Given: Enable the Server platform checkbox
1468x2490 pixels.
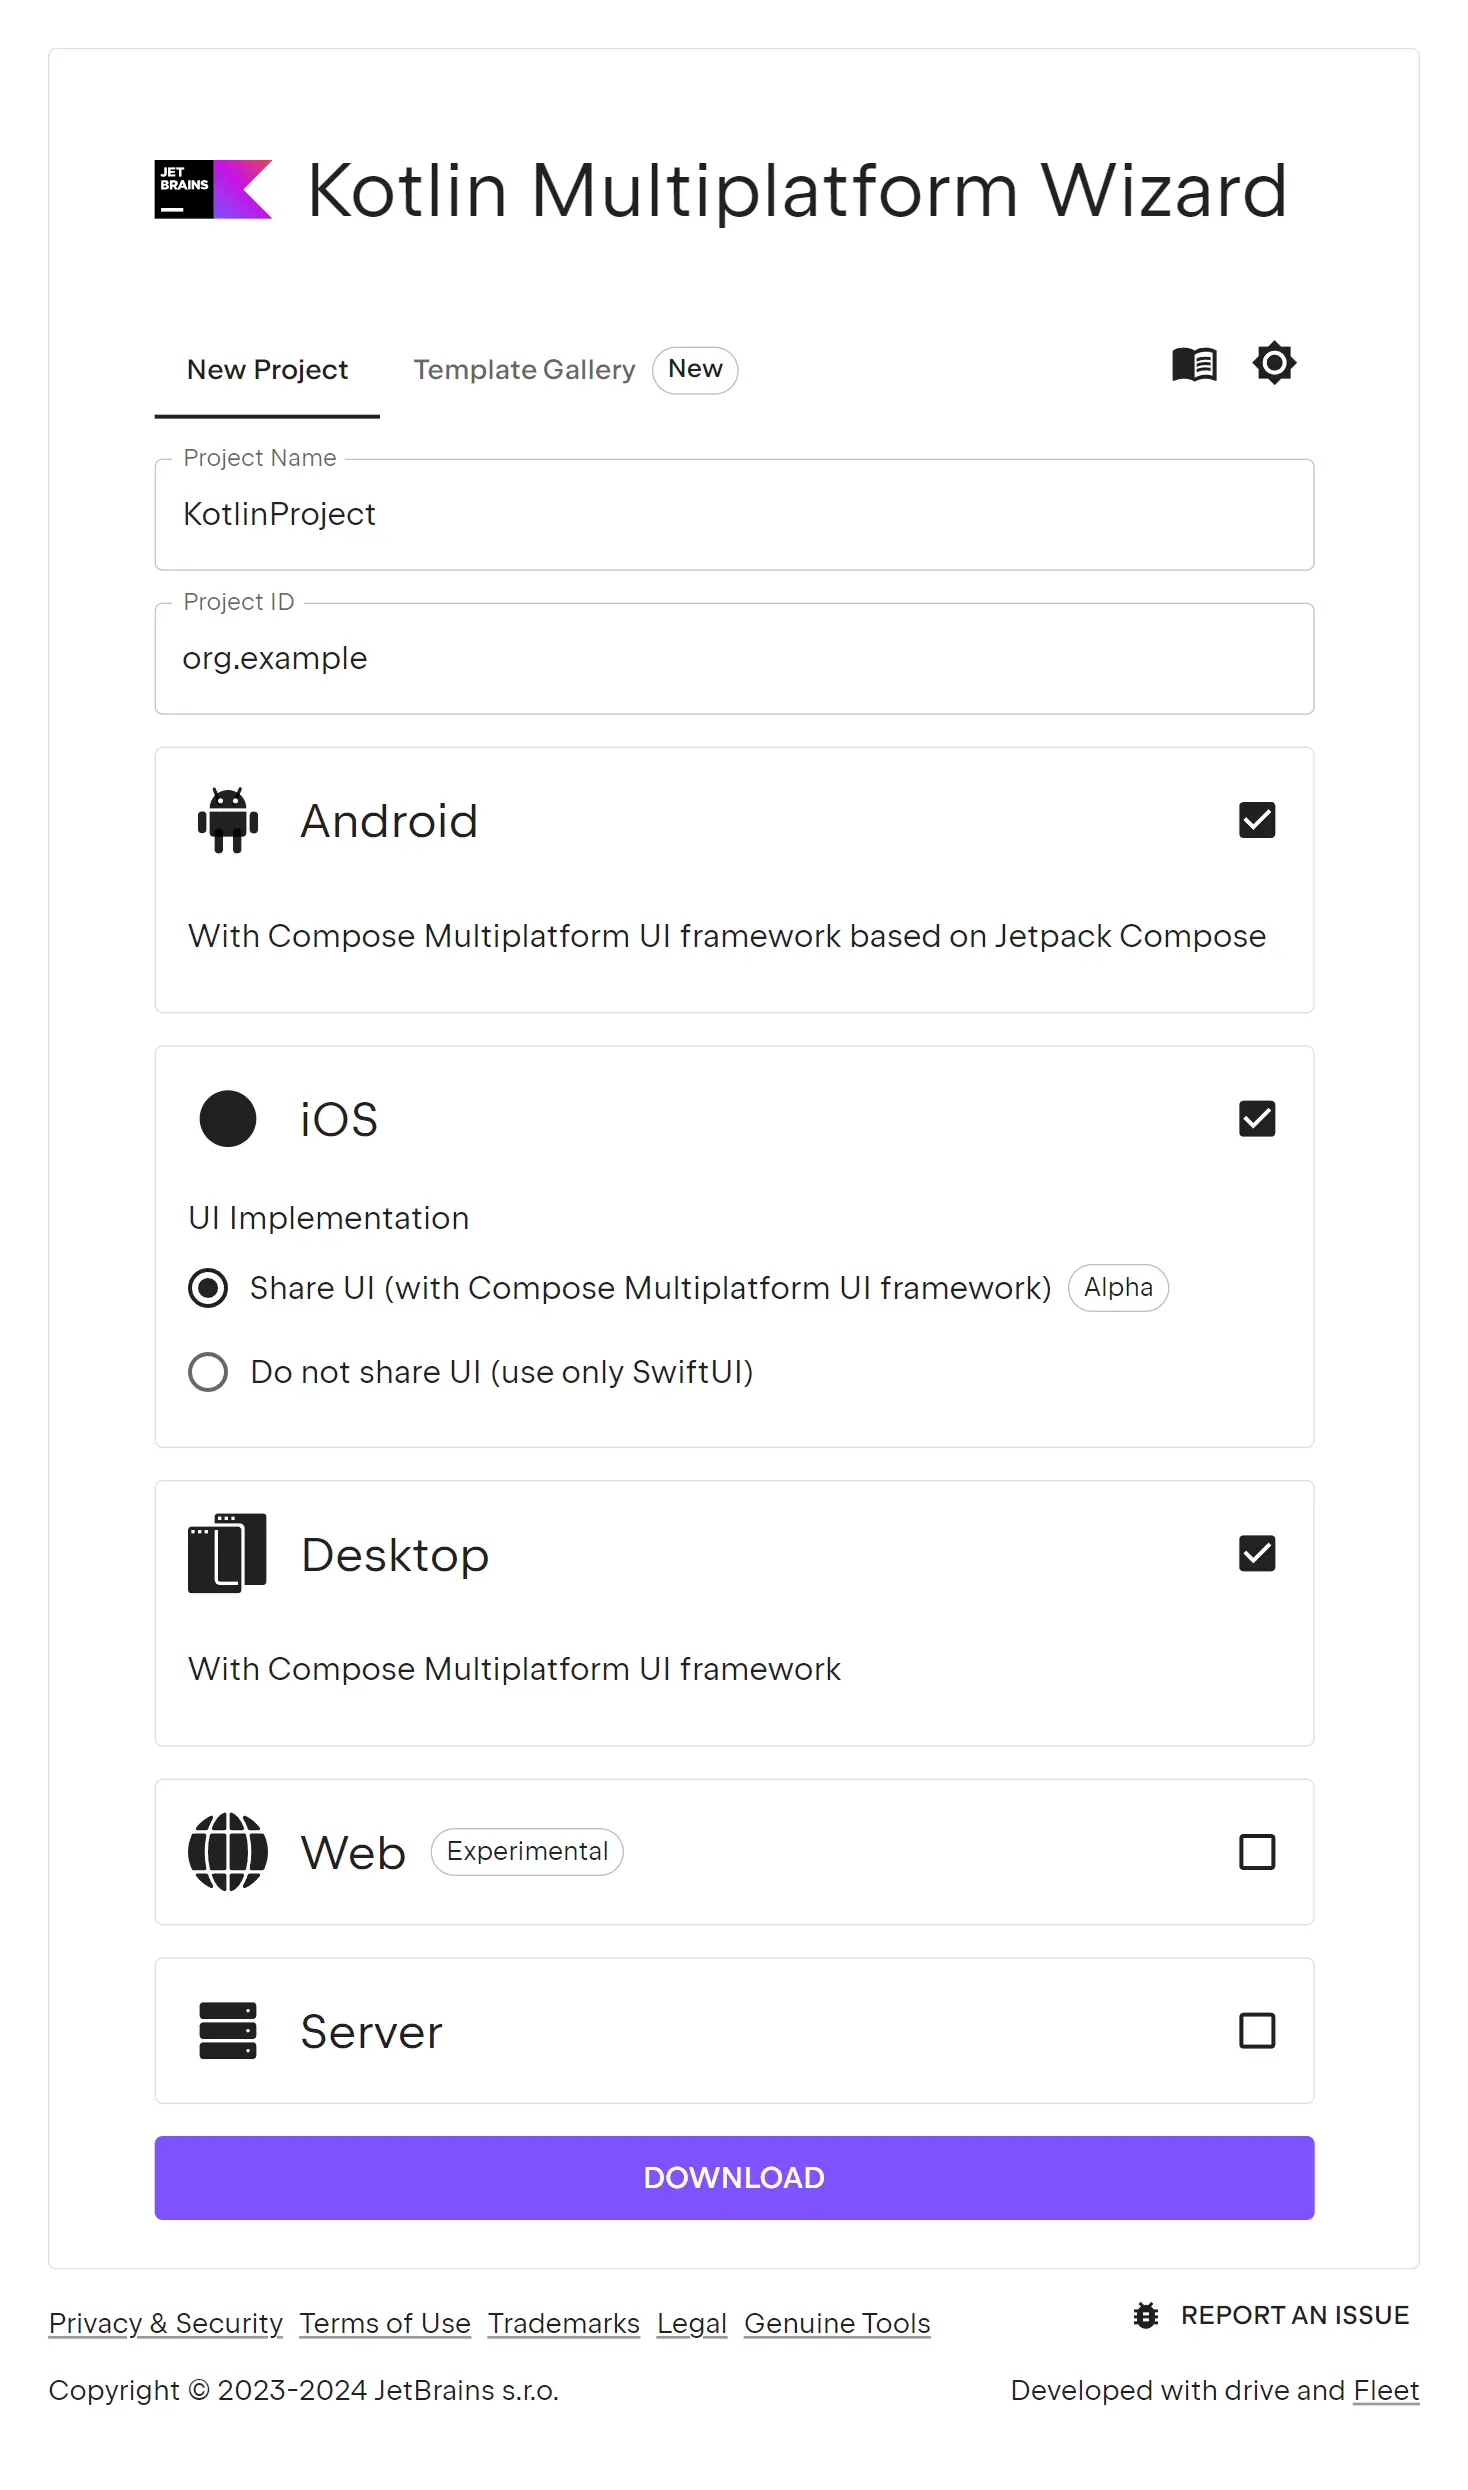Looking at the screenshot, I should click(x=1256, y=2030).
